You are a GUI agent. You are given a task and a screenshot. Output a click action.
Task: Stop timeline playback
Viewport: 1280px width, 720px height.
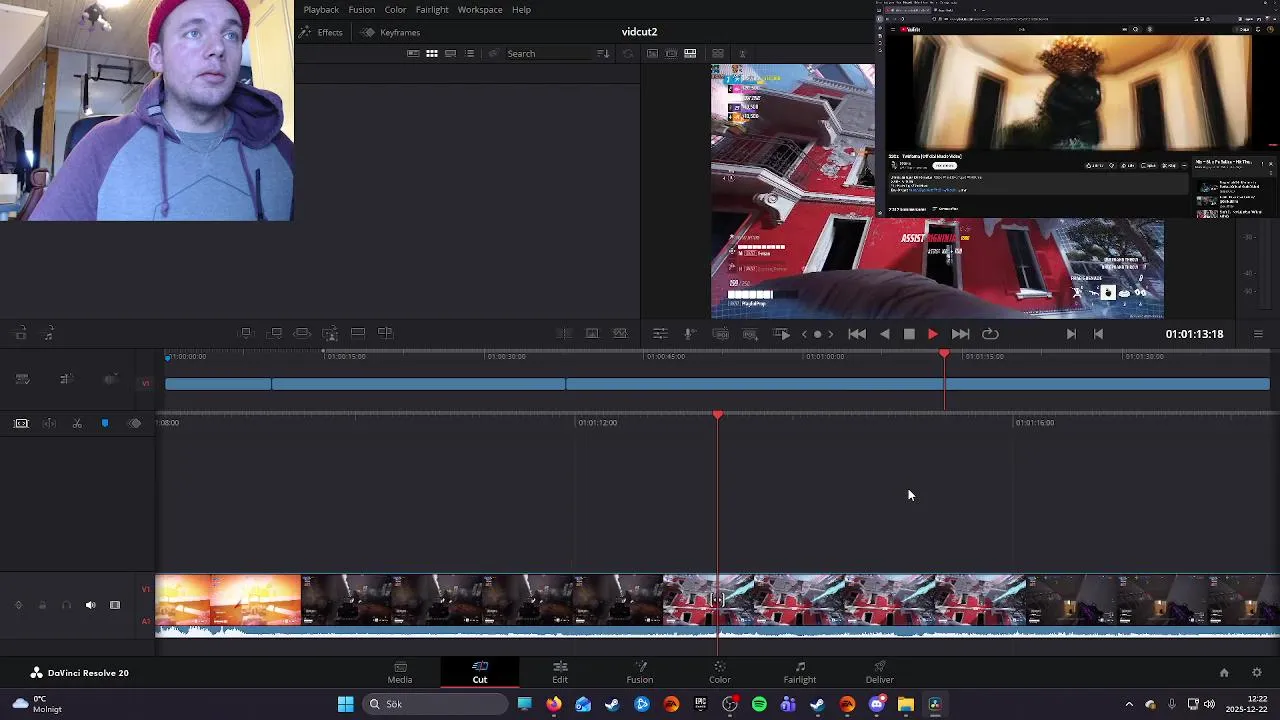coord(909,334)
